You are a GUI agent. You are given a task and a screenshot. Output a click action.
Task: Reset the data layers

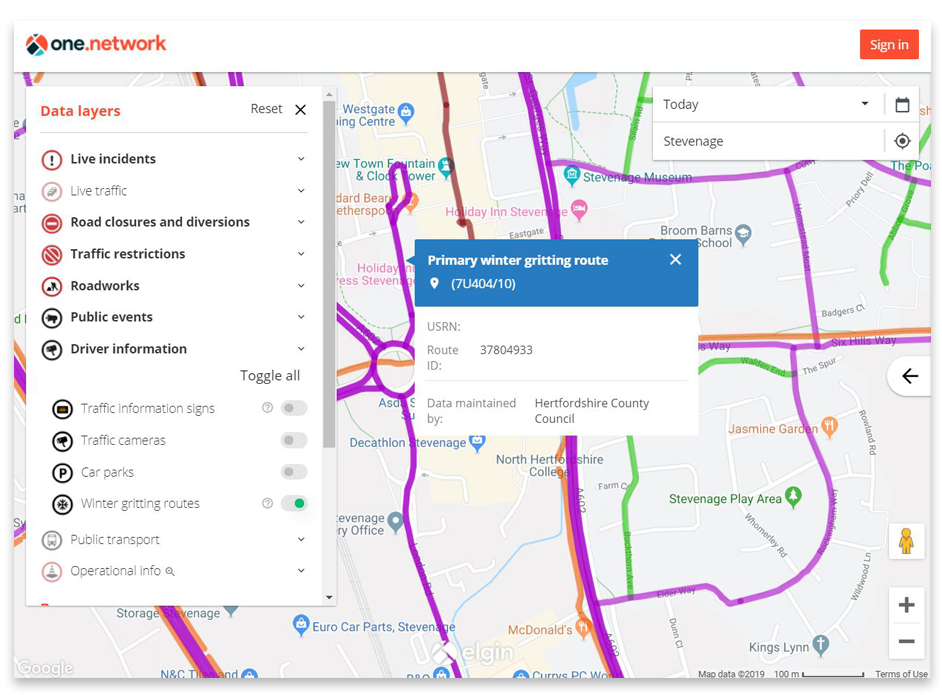(266, 109)
